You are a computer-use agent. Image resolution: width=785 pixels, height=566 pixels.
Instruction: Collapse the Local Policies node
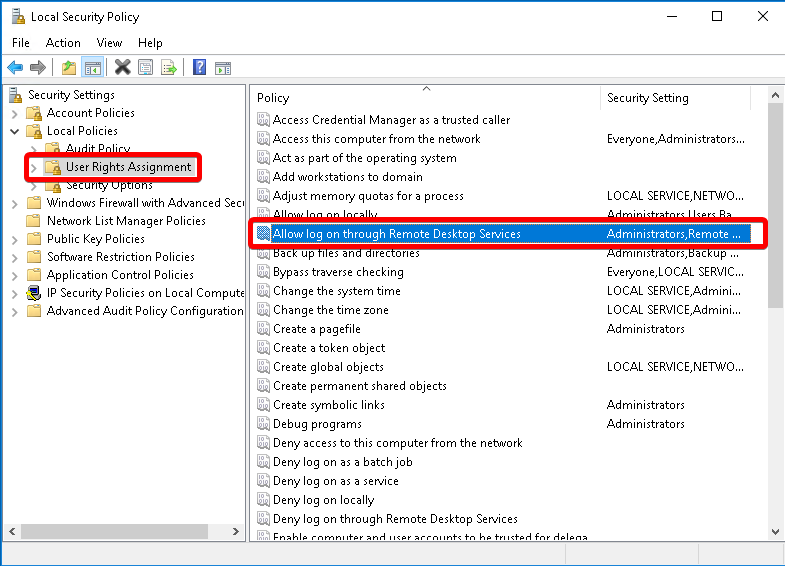click(15, 131)
